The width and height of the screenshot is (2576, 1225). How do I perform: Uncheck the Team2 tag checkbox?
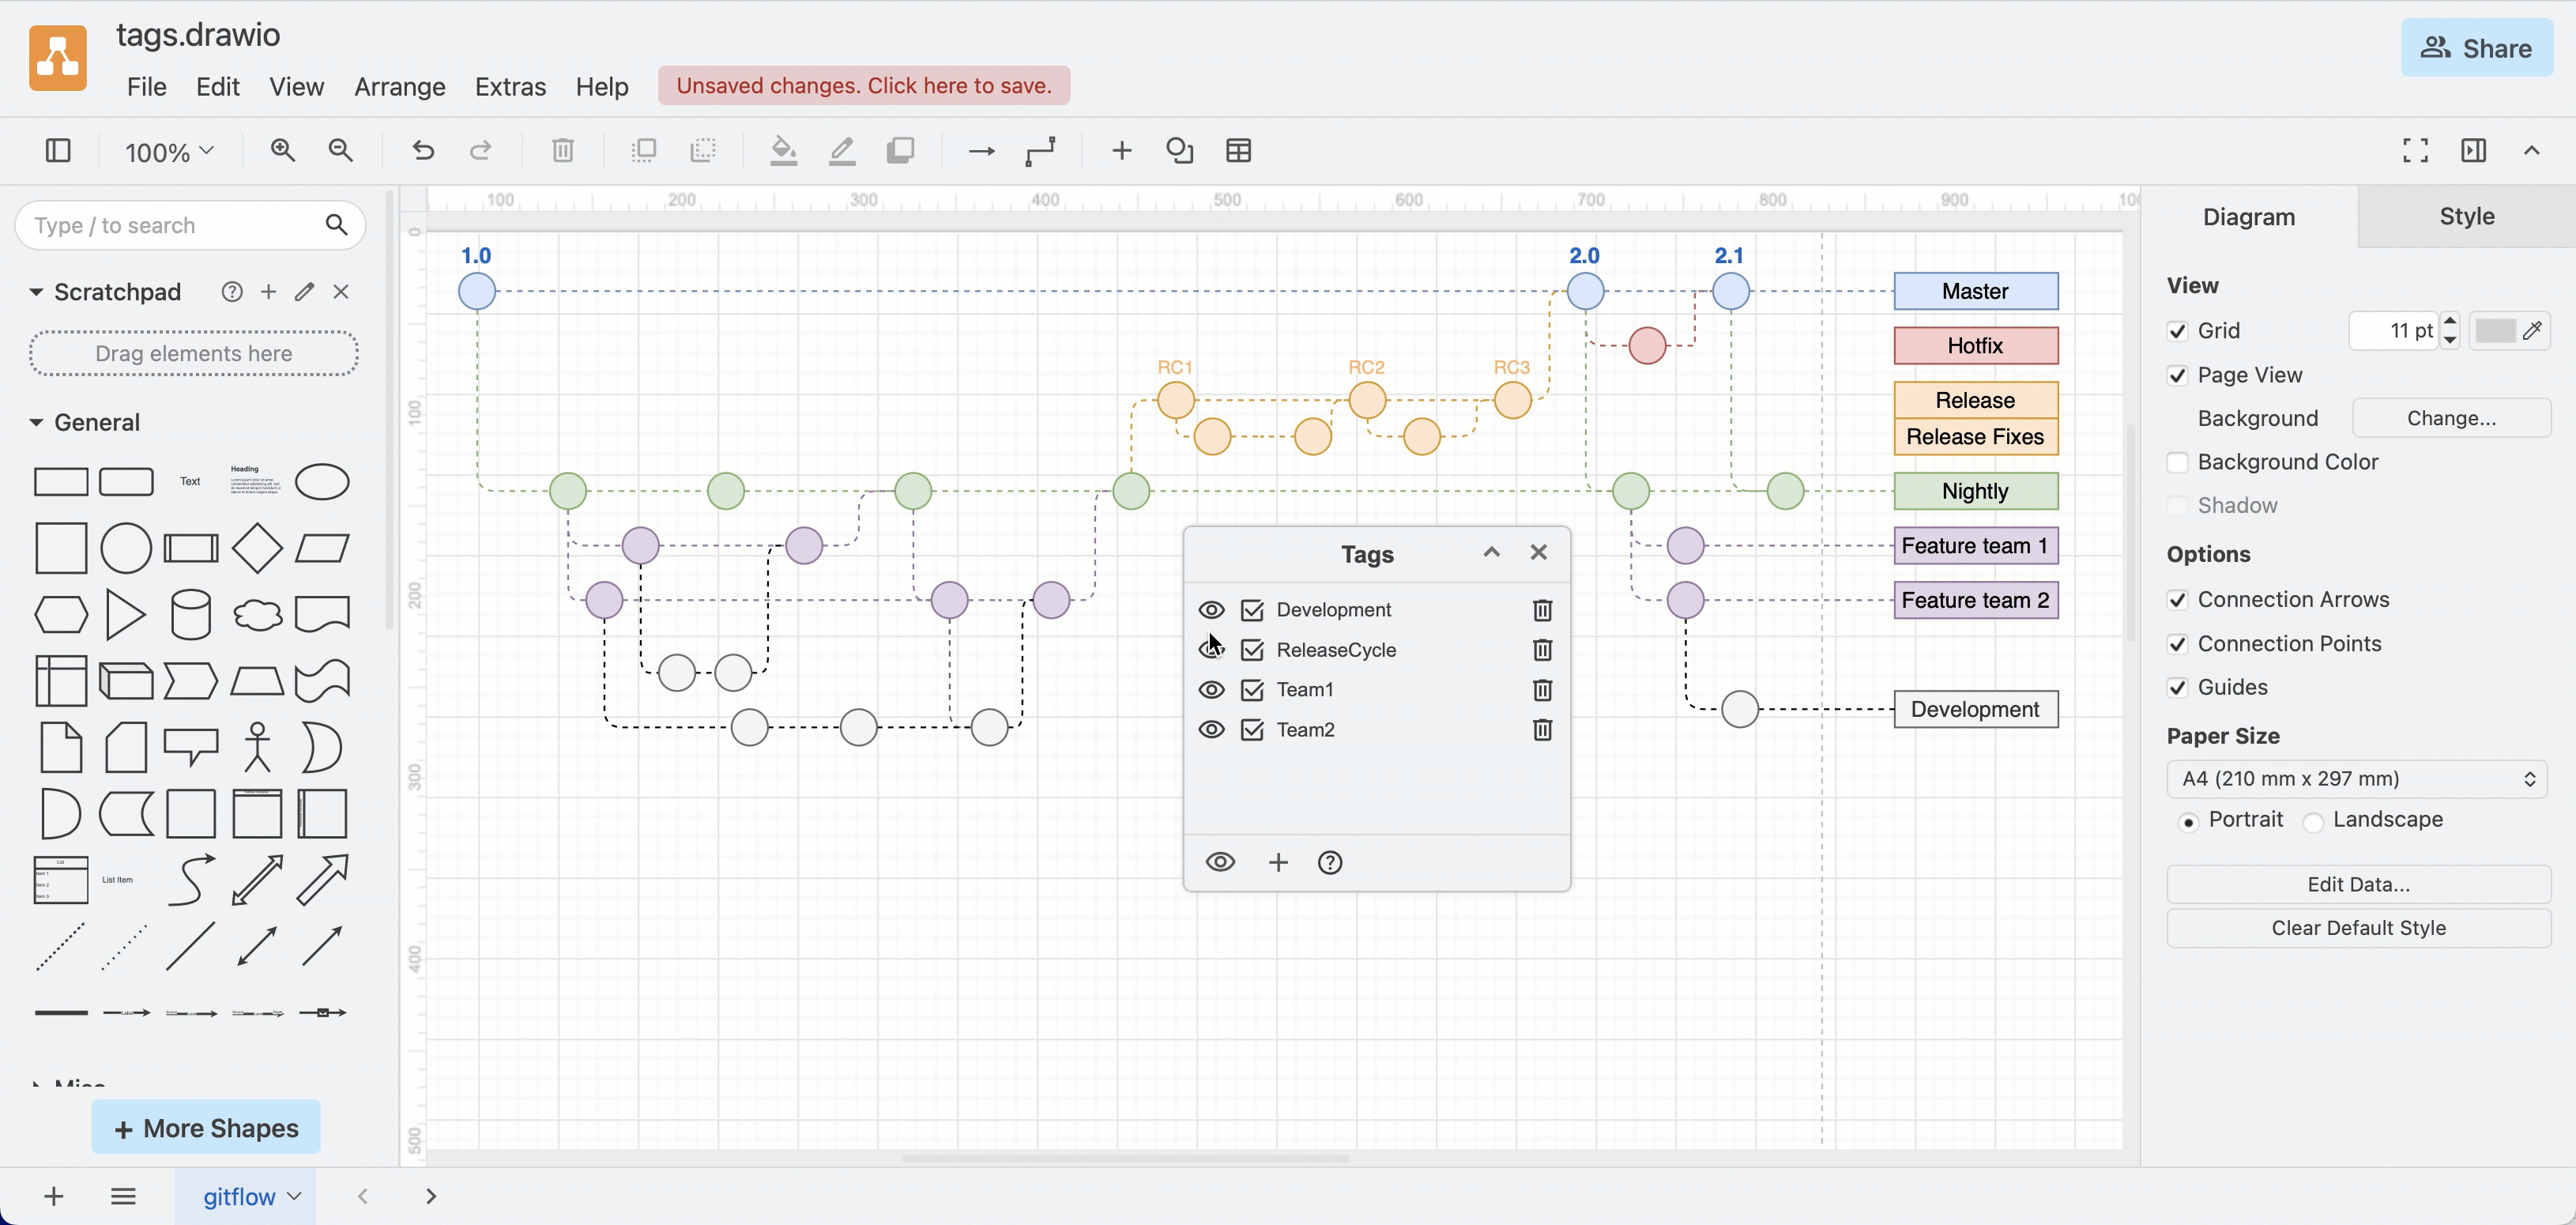[x=1252, y=730]
